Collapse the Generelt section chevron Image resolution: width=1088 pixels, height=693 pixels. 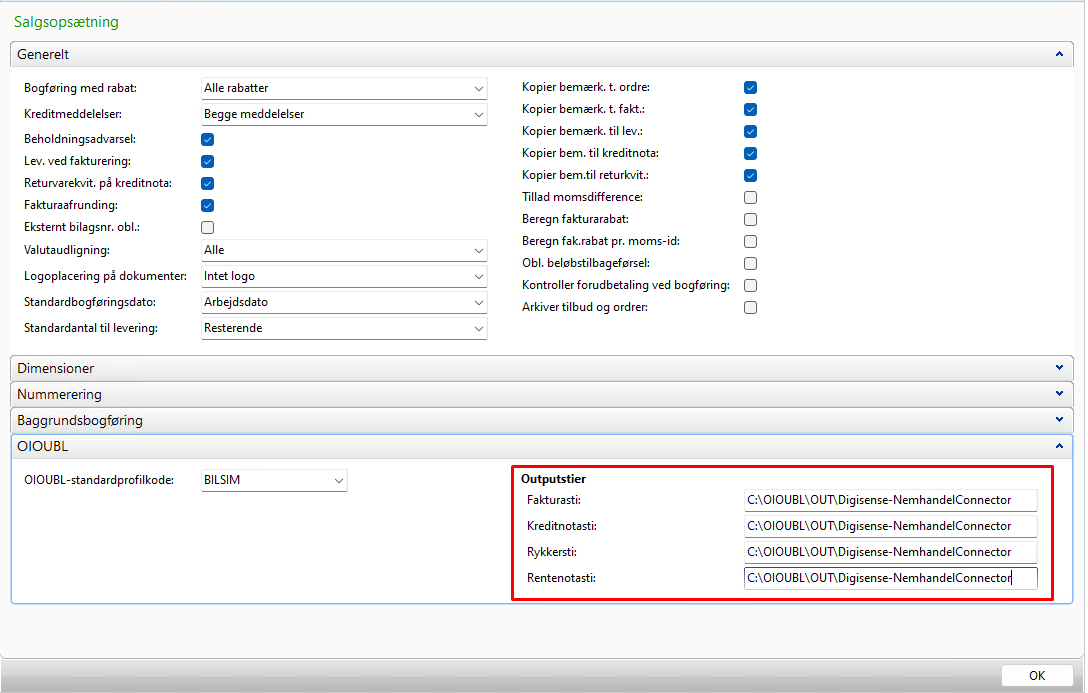coord(1059,54)
